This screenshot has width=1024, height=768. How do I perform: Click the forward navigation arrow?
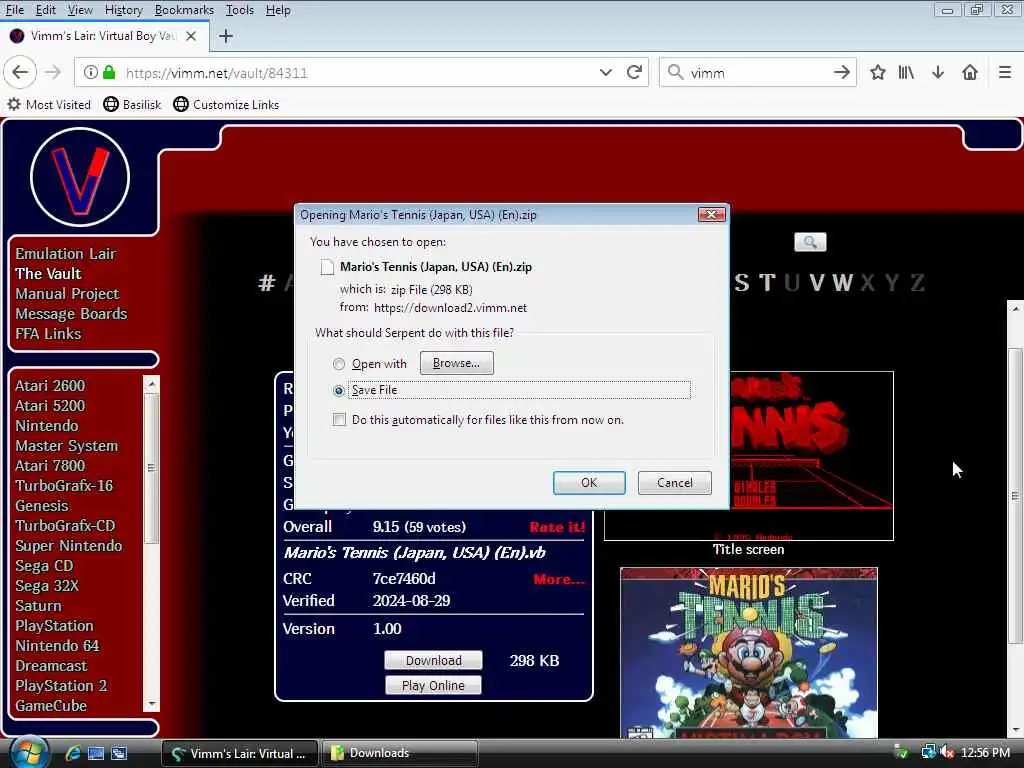point(53,72)
